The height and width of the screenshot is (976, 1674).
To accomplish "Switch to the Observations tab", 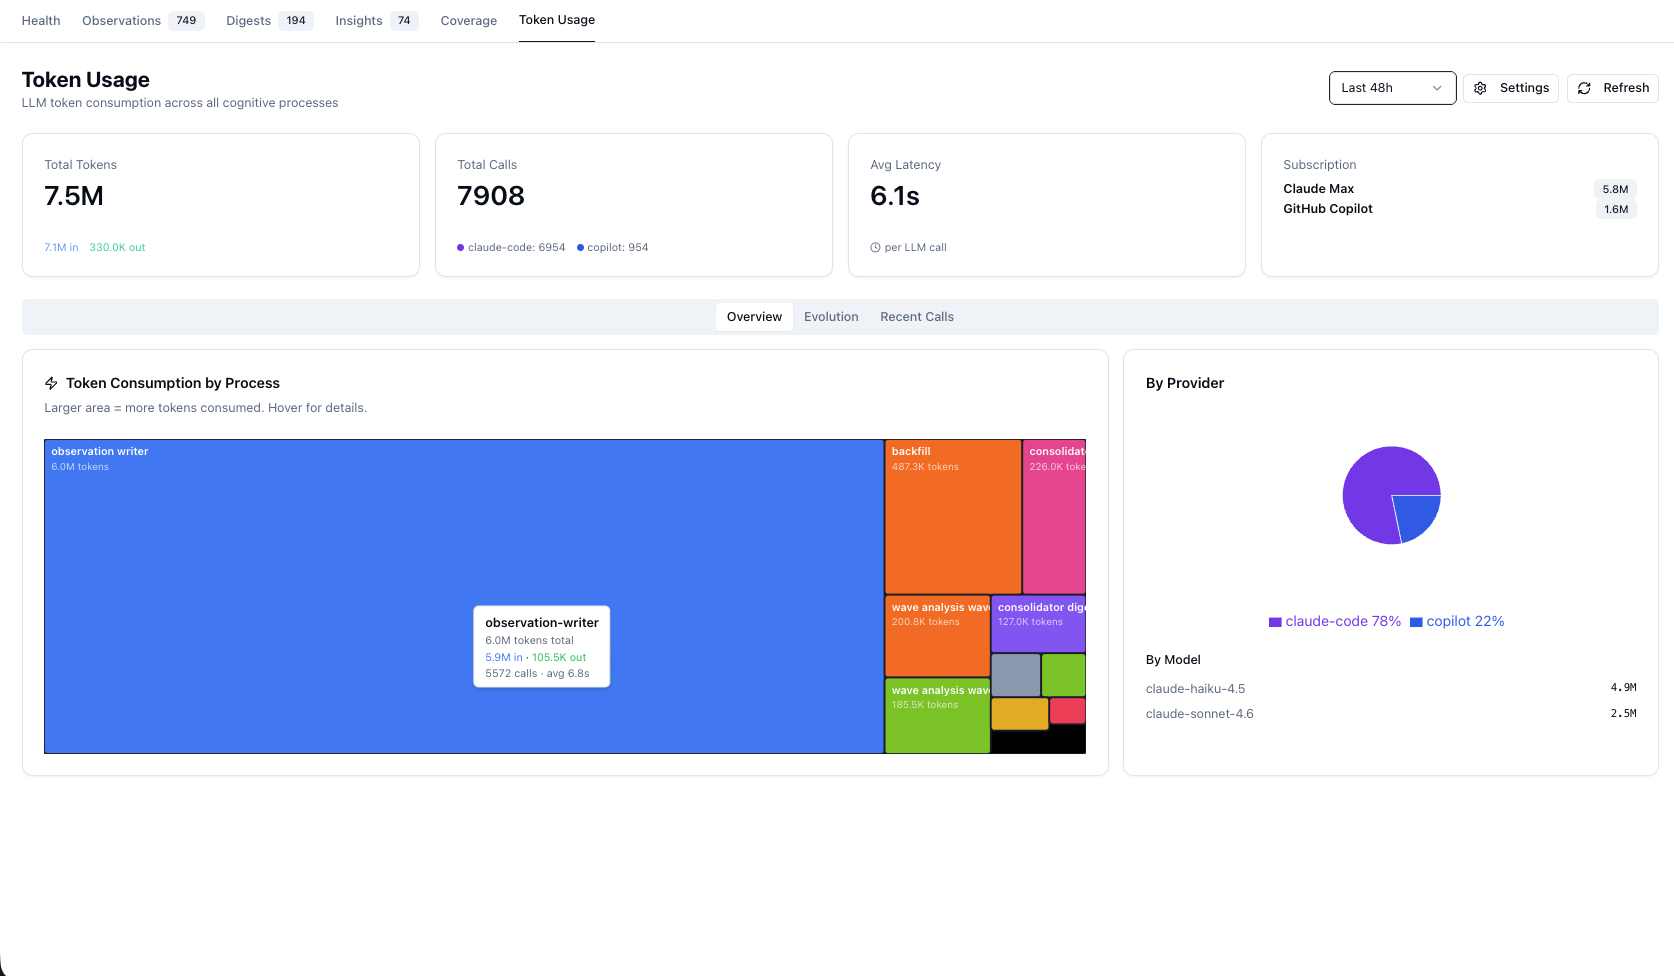I will click(x=143, y=20).
